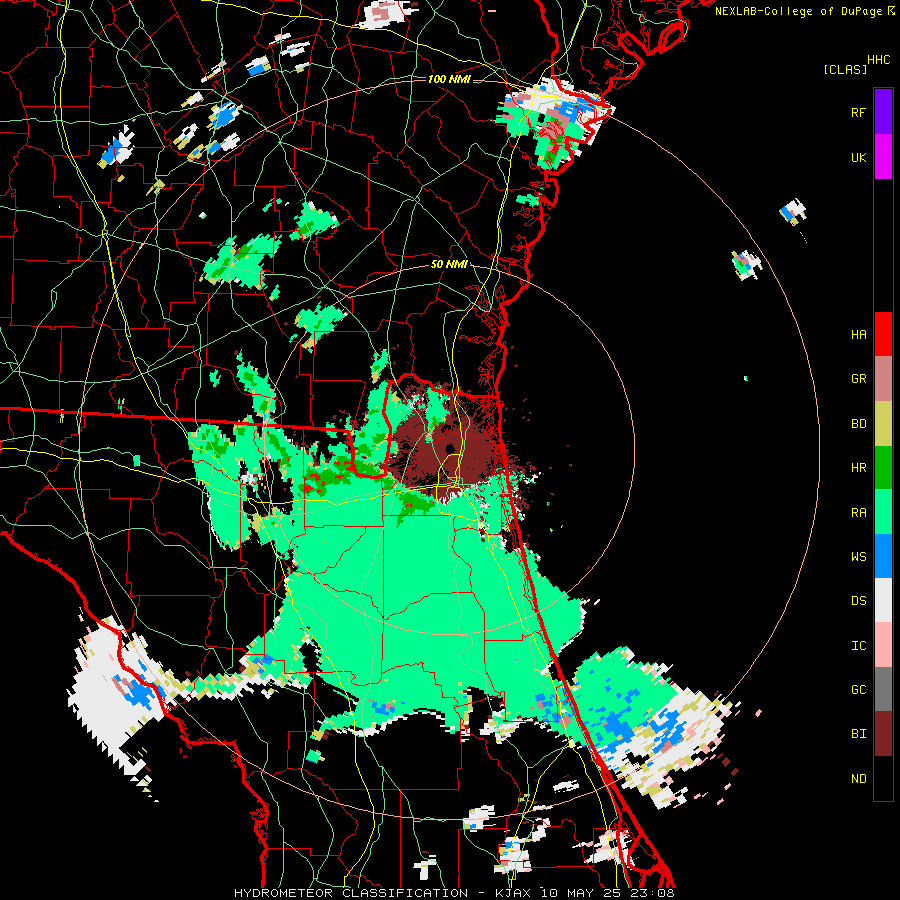Click the HHC product code label
The height and width of the screenshot is (900, 900).
click(879, 60)
